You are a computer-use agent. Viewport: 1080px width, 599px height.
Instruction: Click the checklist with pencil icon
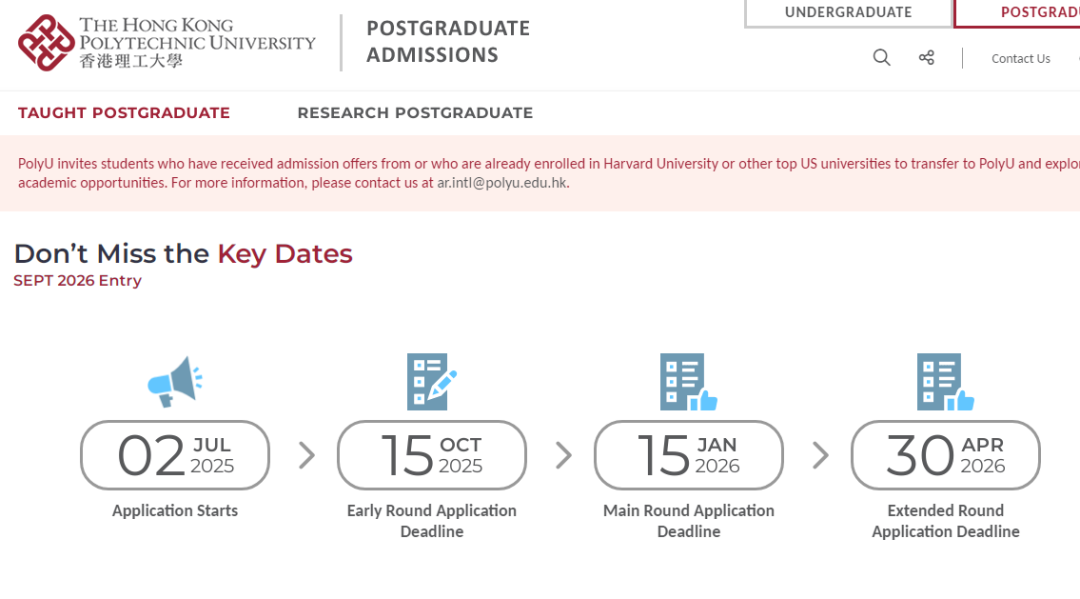pyautogui.click(x=432, y=382)
